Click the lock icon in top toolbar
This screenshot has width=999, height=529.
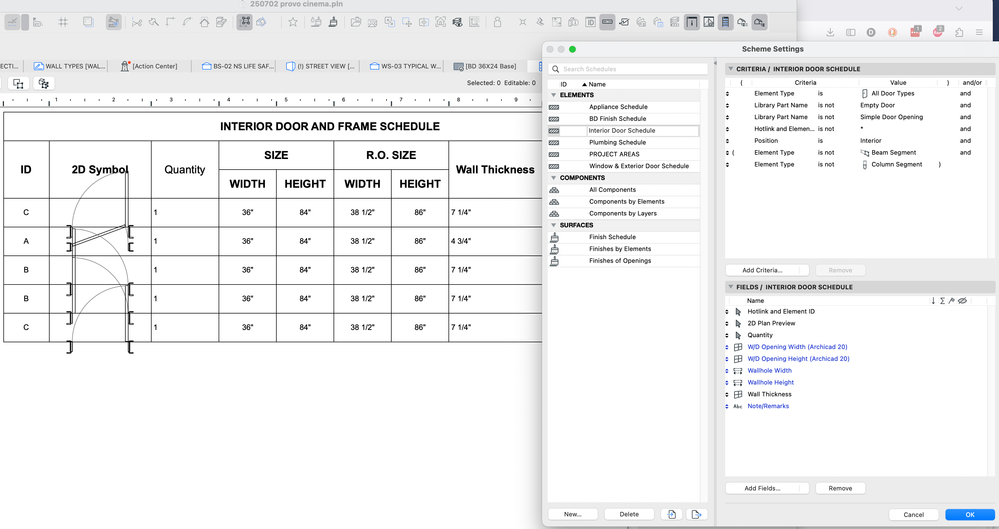pos(497,22)
